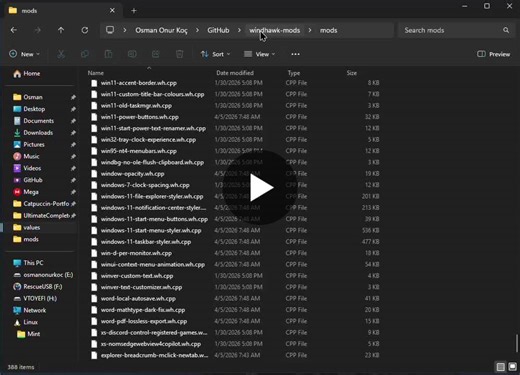Open osmanonurkoc (E:) drive

click(x=43, y=275)
